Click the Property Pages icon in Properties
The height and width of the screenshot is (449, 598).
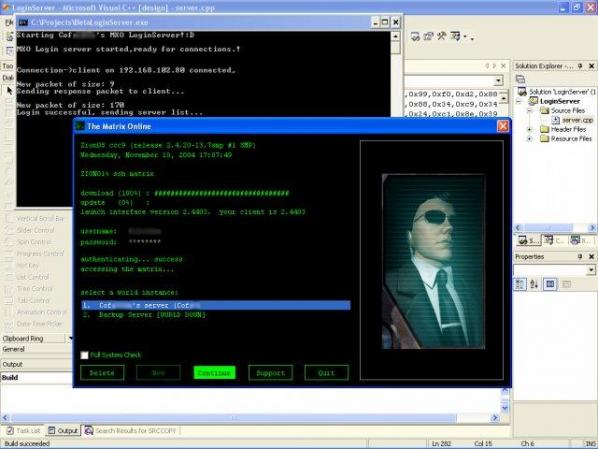point(567,284)
